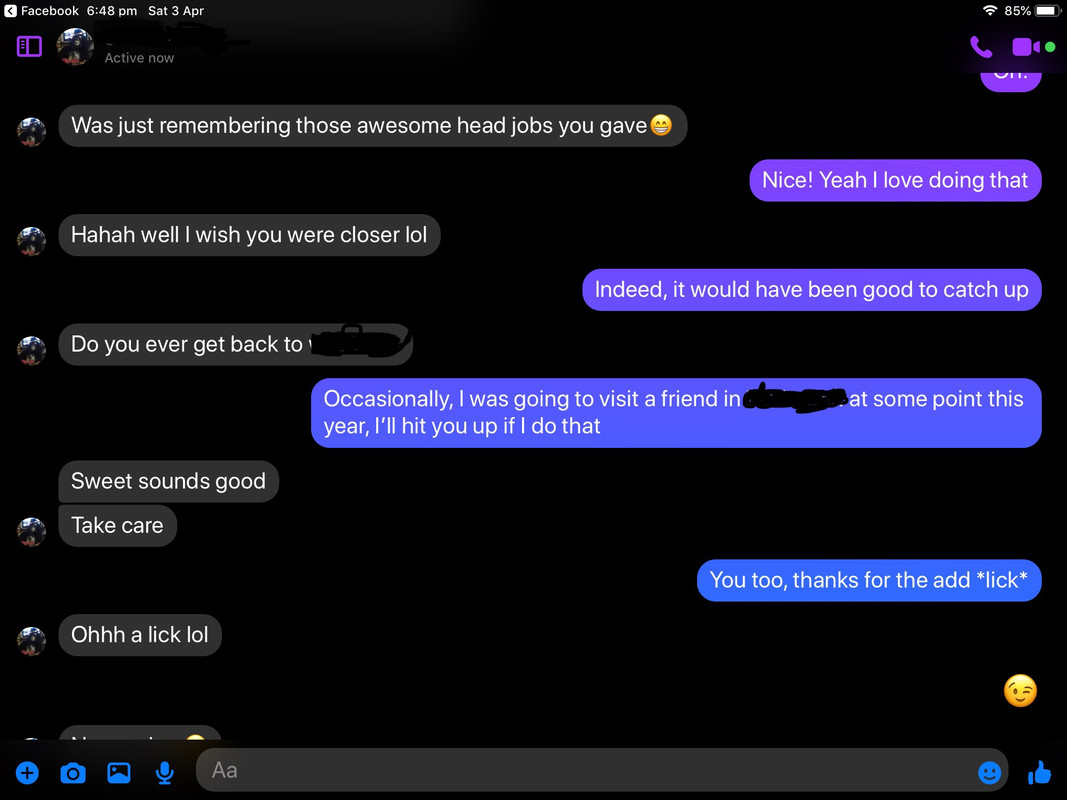The height and width of the screenshot is (800, 1067).
Task: Open more actions with the plus icon
Action: click(27, 773)
